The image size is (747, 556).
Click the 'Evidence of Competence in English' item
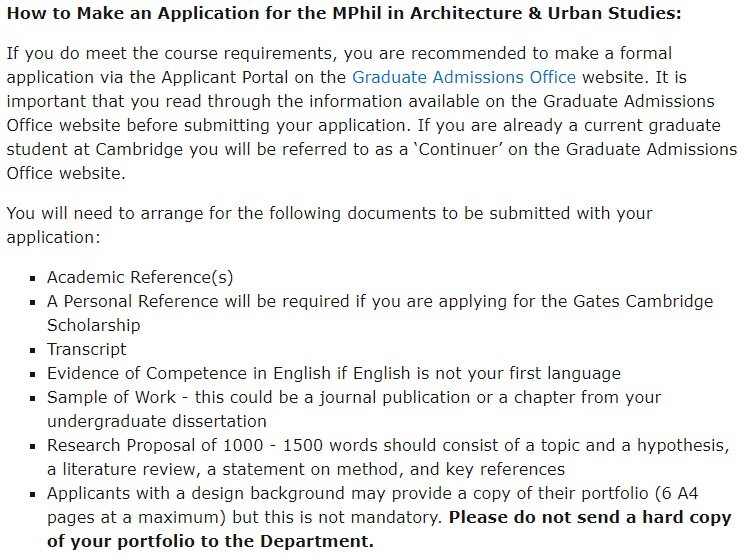coord(333,373)
